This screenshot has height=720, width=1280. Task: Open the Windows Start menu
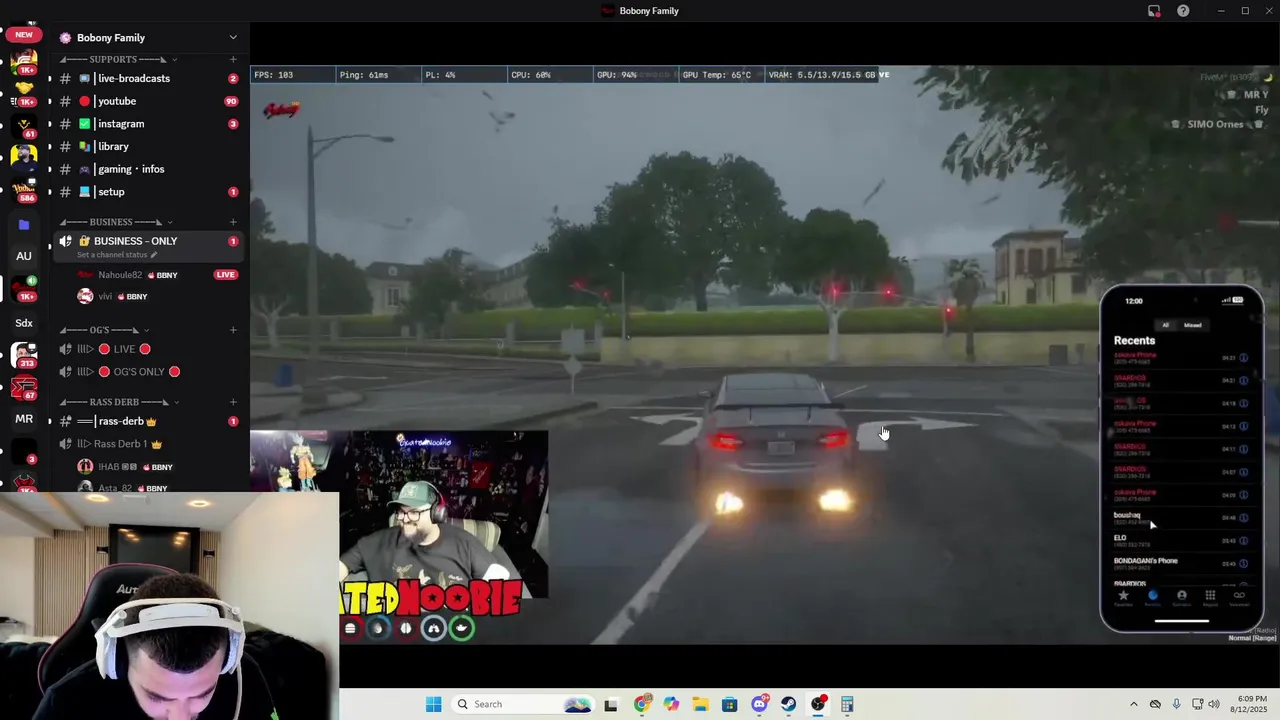point(433,704)
